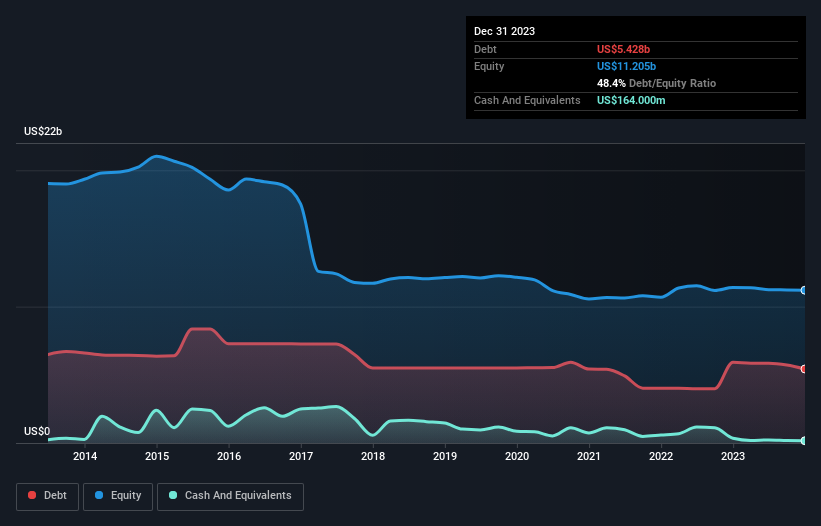Click the 2023 x-axis label

[x=733, y=456]
